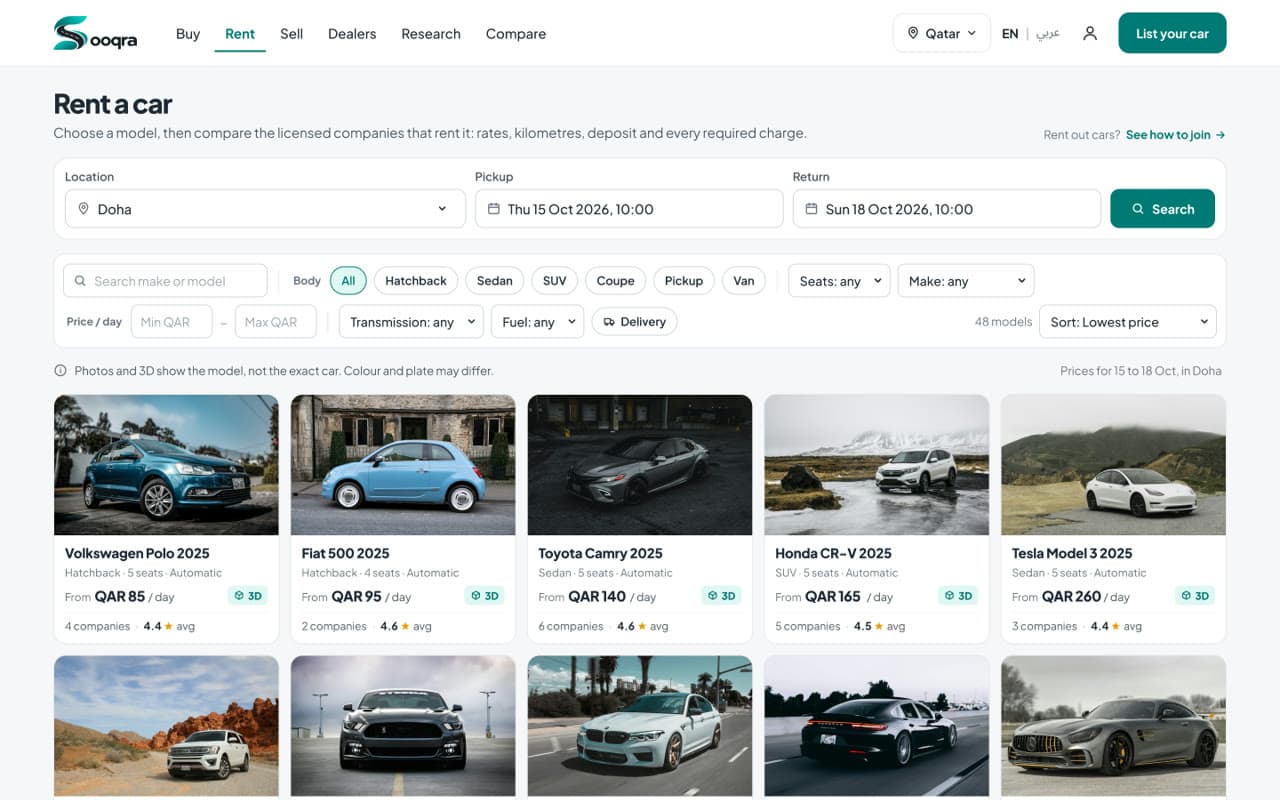
Task: Open the Qatar country selector
Action: [942, 33]
